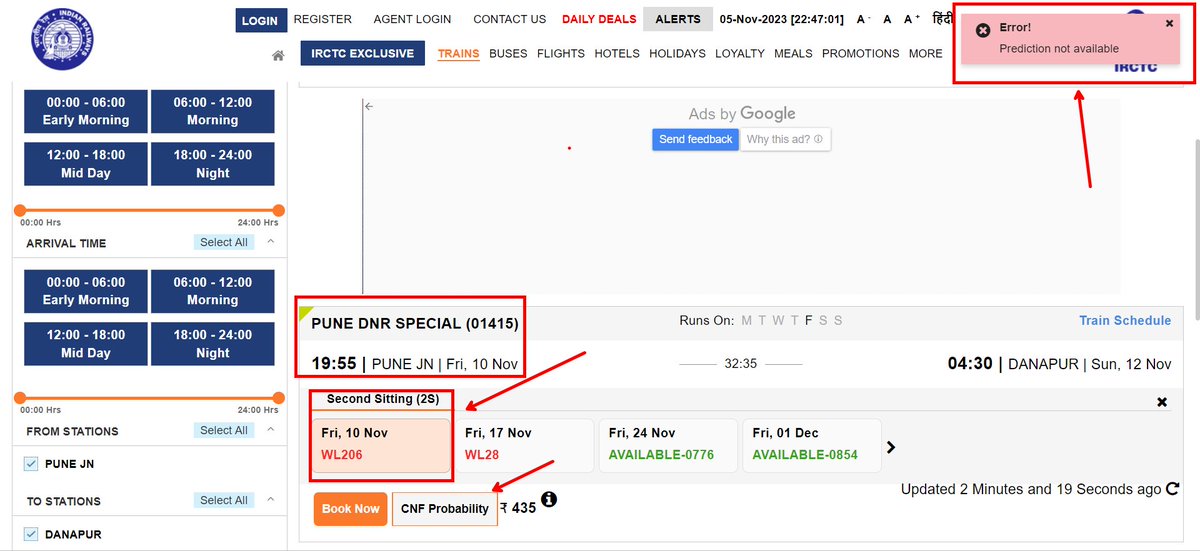The image size is (1200, 551).
Task: Click Select All for From Stations
Action: click(x=224, y=430)
